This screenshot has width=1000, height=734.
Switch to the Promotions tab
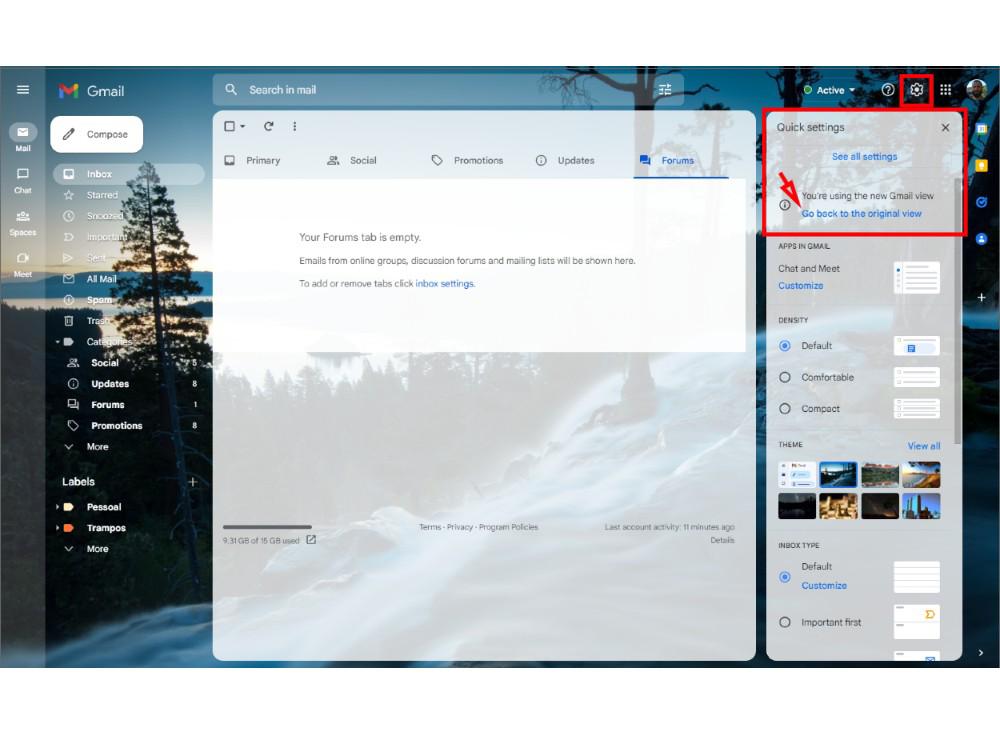pos(467,161)
